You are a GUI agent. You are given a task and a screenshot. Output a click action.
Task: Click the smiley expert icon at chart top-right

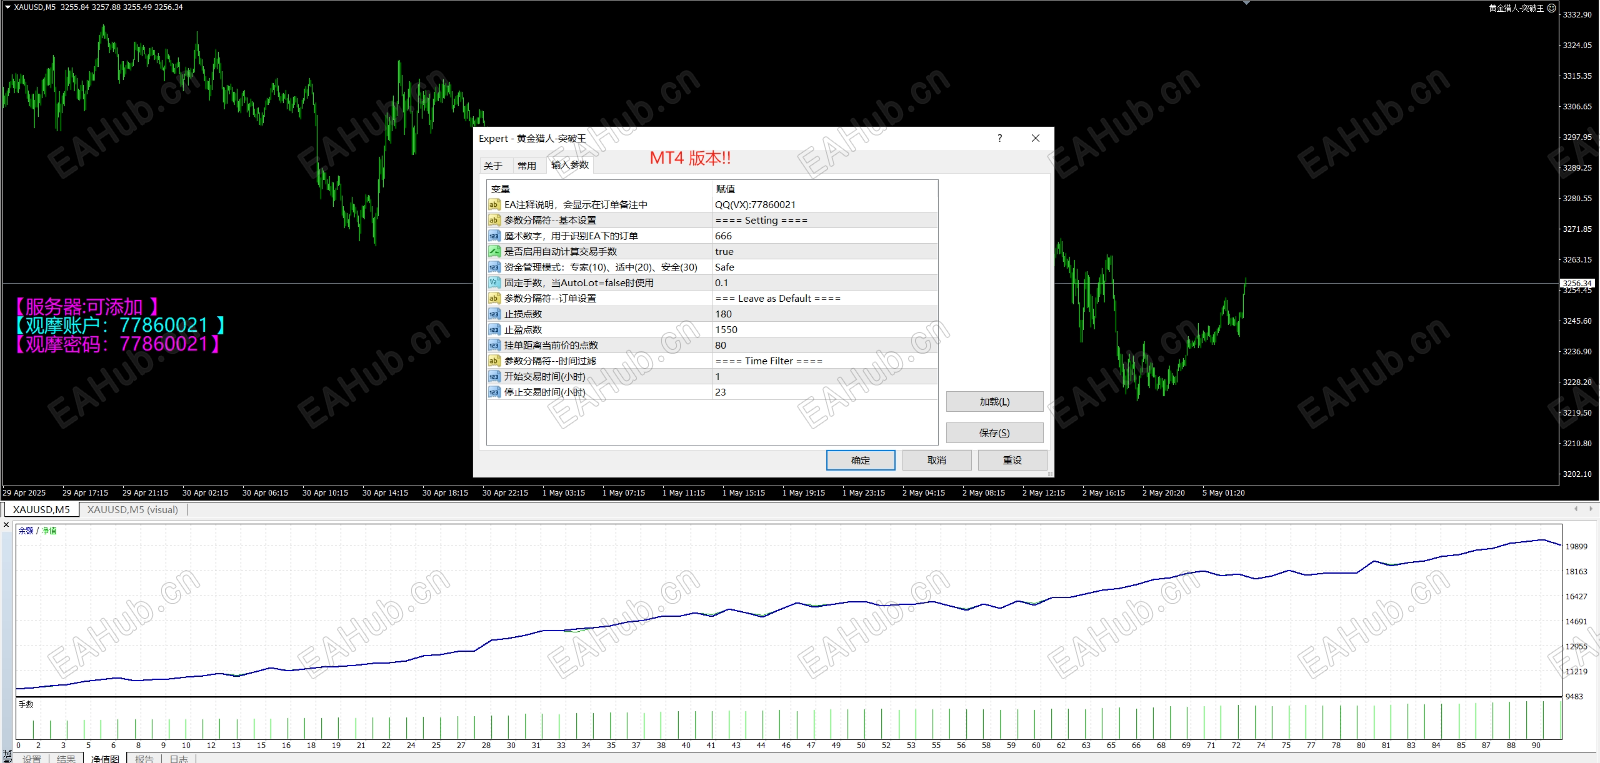pos(1551,7)
